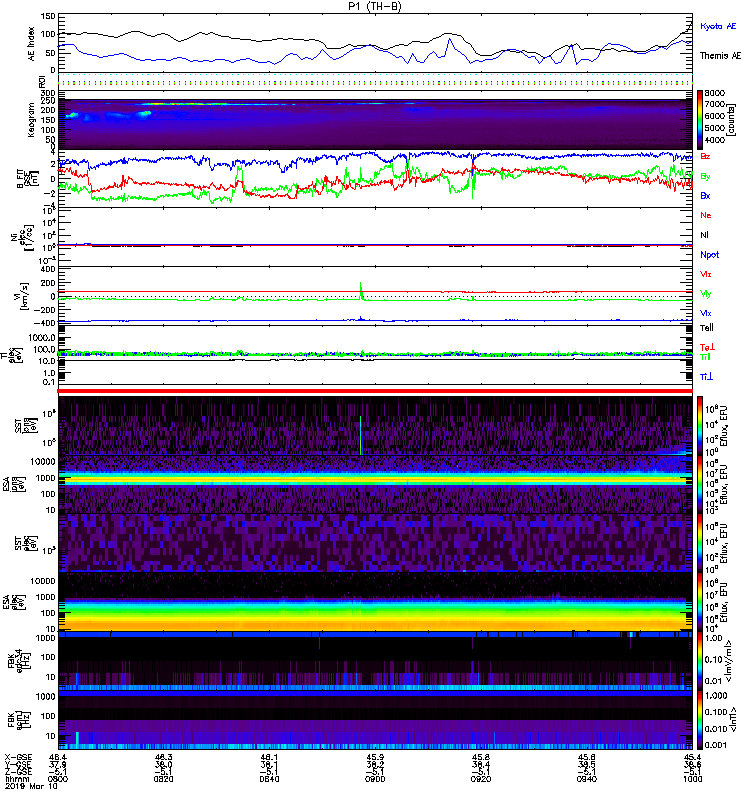Click the SST electrons Eflux color bar
The height and width of the screenshot is (800, 750).
pyautogui.click(x=700, y=543)
